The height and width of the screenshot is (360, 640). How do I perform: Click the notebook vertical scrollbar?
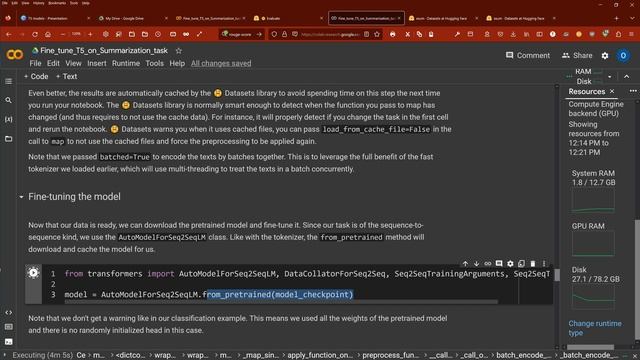(x=557, y=275)
